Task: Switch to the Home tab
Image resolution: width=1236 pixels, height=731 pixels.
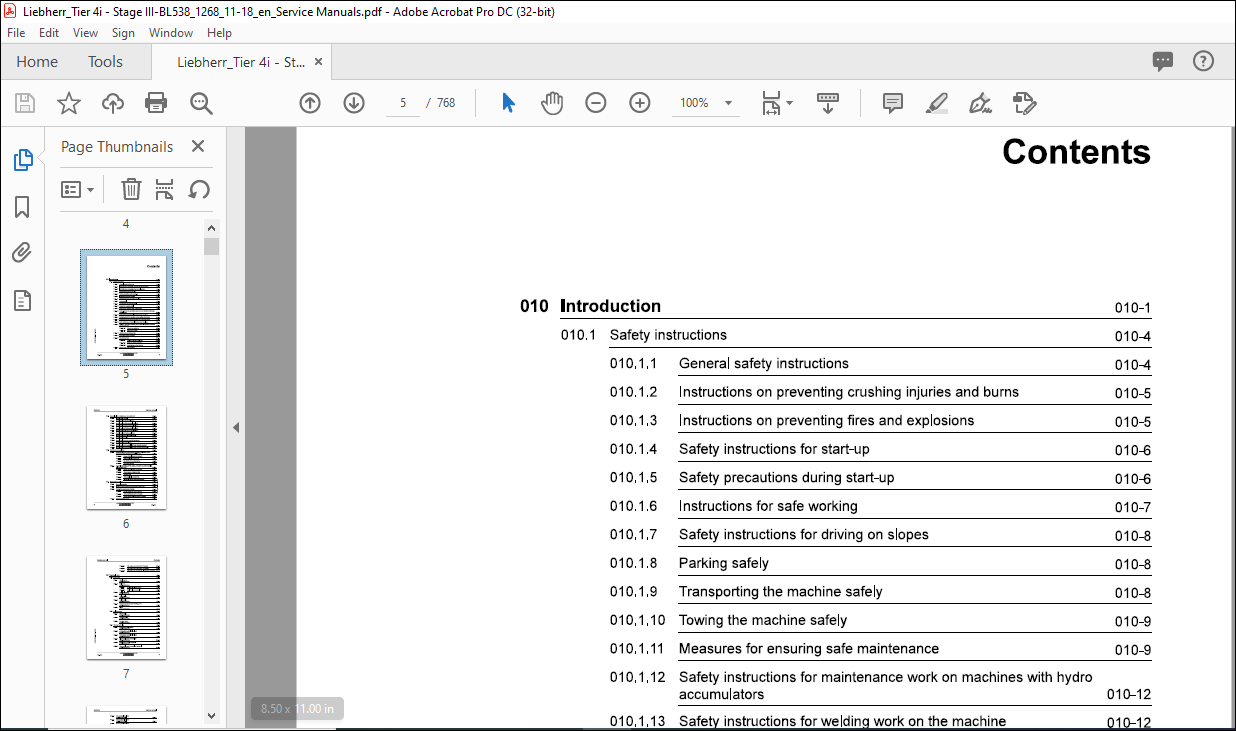Action: [37, 61]
